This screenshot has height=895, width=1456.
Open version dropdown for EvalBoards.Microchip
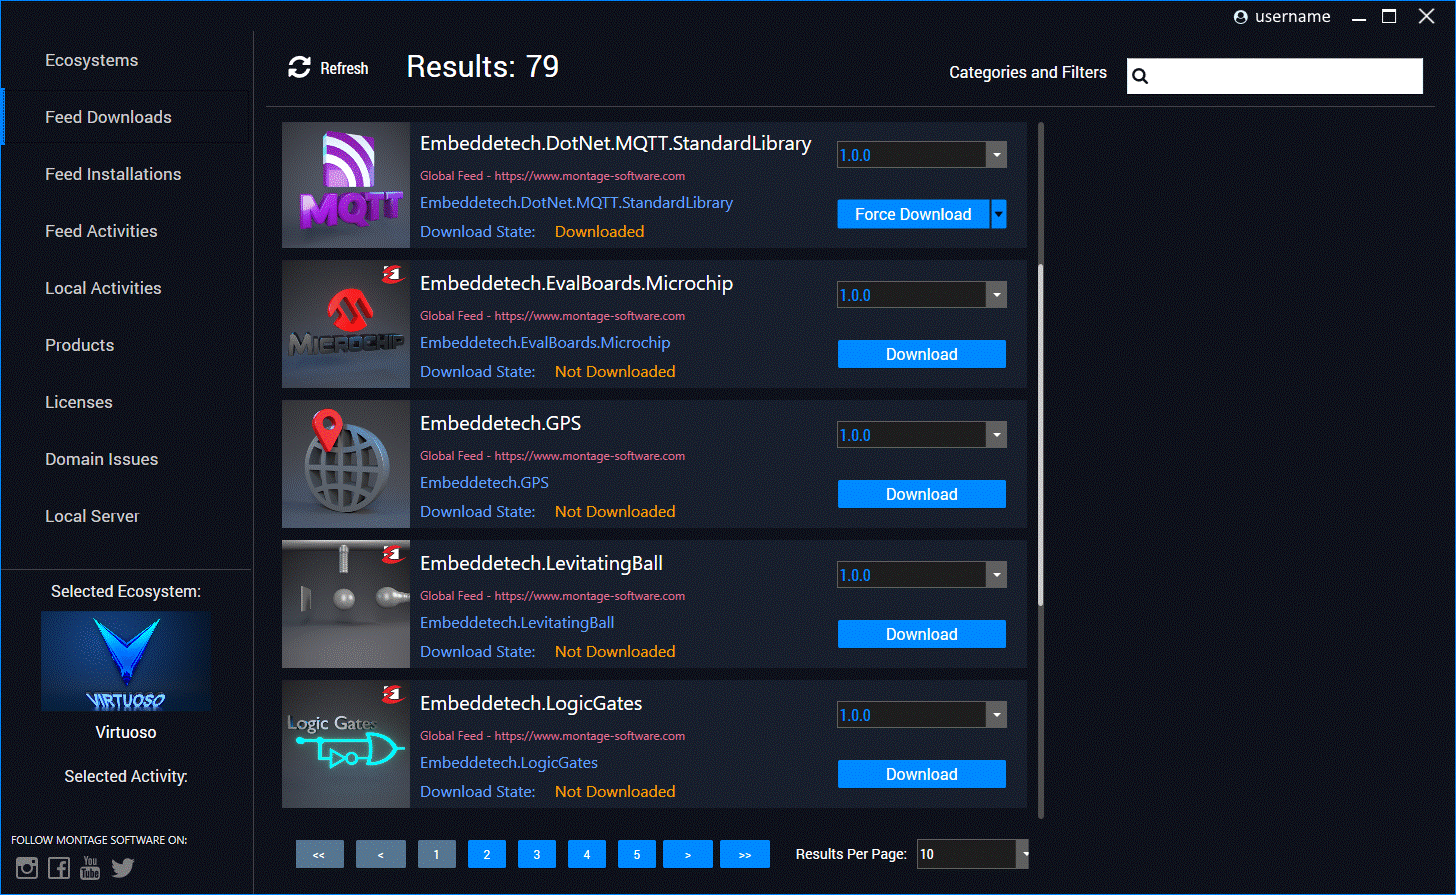pyautogui.click(x=996, y=295)
